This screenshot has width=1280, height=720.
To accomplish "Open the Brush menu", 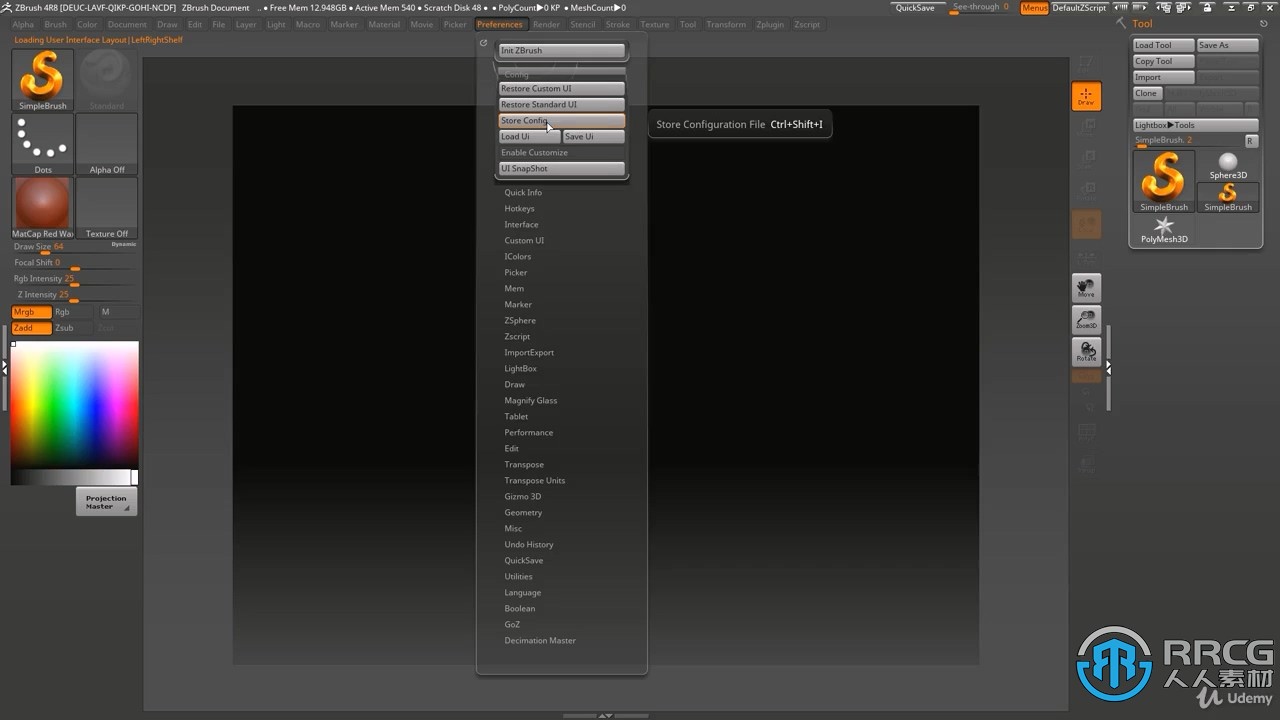I will pos(56,24).
